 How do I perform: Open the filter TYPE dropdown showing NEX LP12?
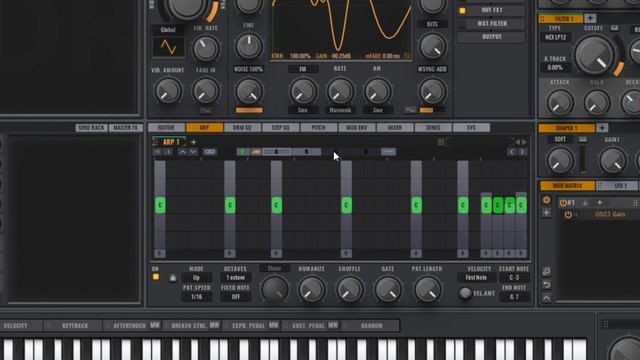(556, 37)
